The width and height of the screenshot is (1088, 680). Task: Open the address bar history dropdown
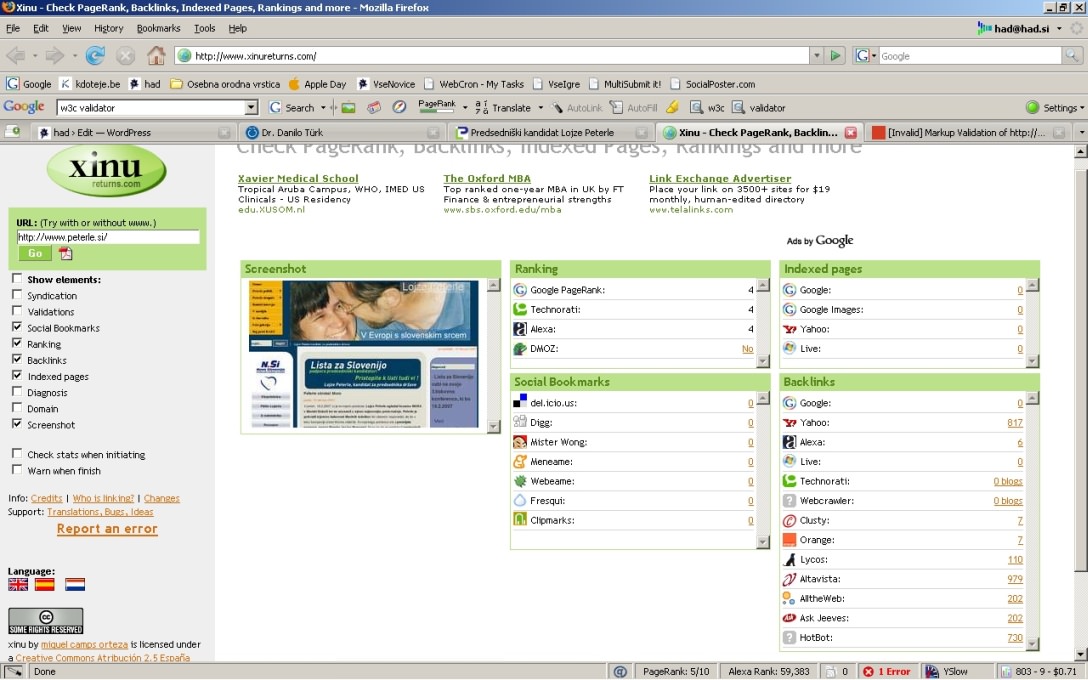[817, 56]
